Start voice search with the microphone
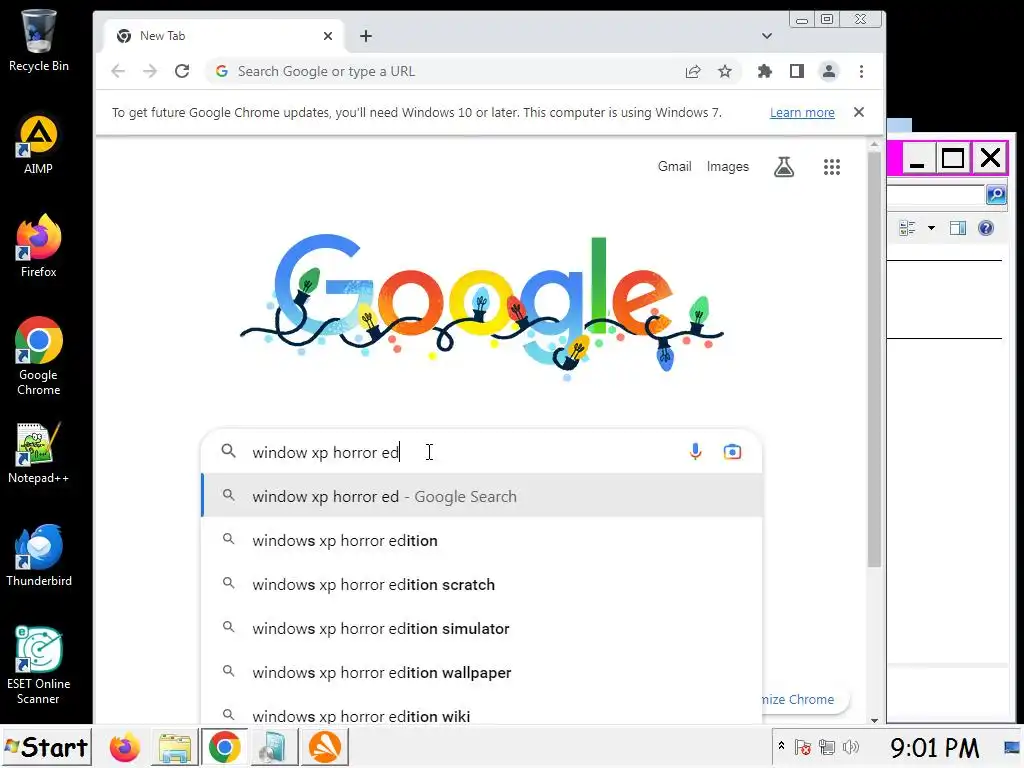This screenshot has height=768, width=1024. pos(696,451)
